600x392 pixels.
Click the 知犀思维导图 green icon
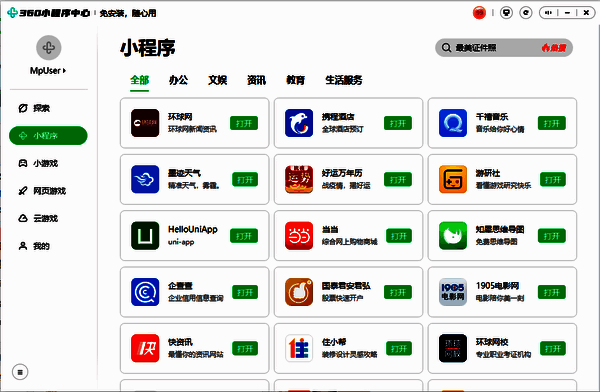[x=453, y=235]
